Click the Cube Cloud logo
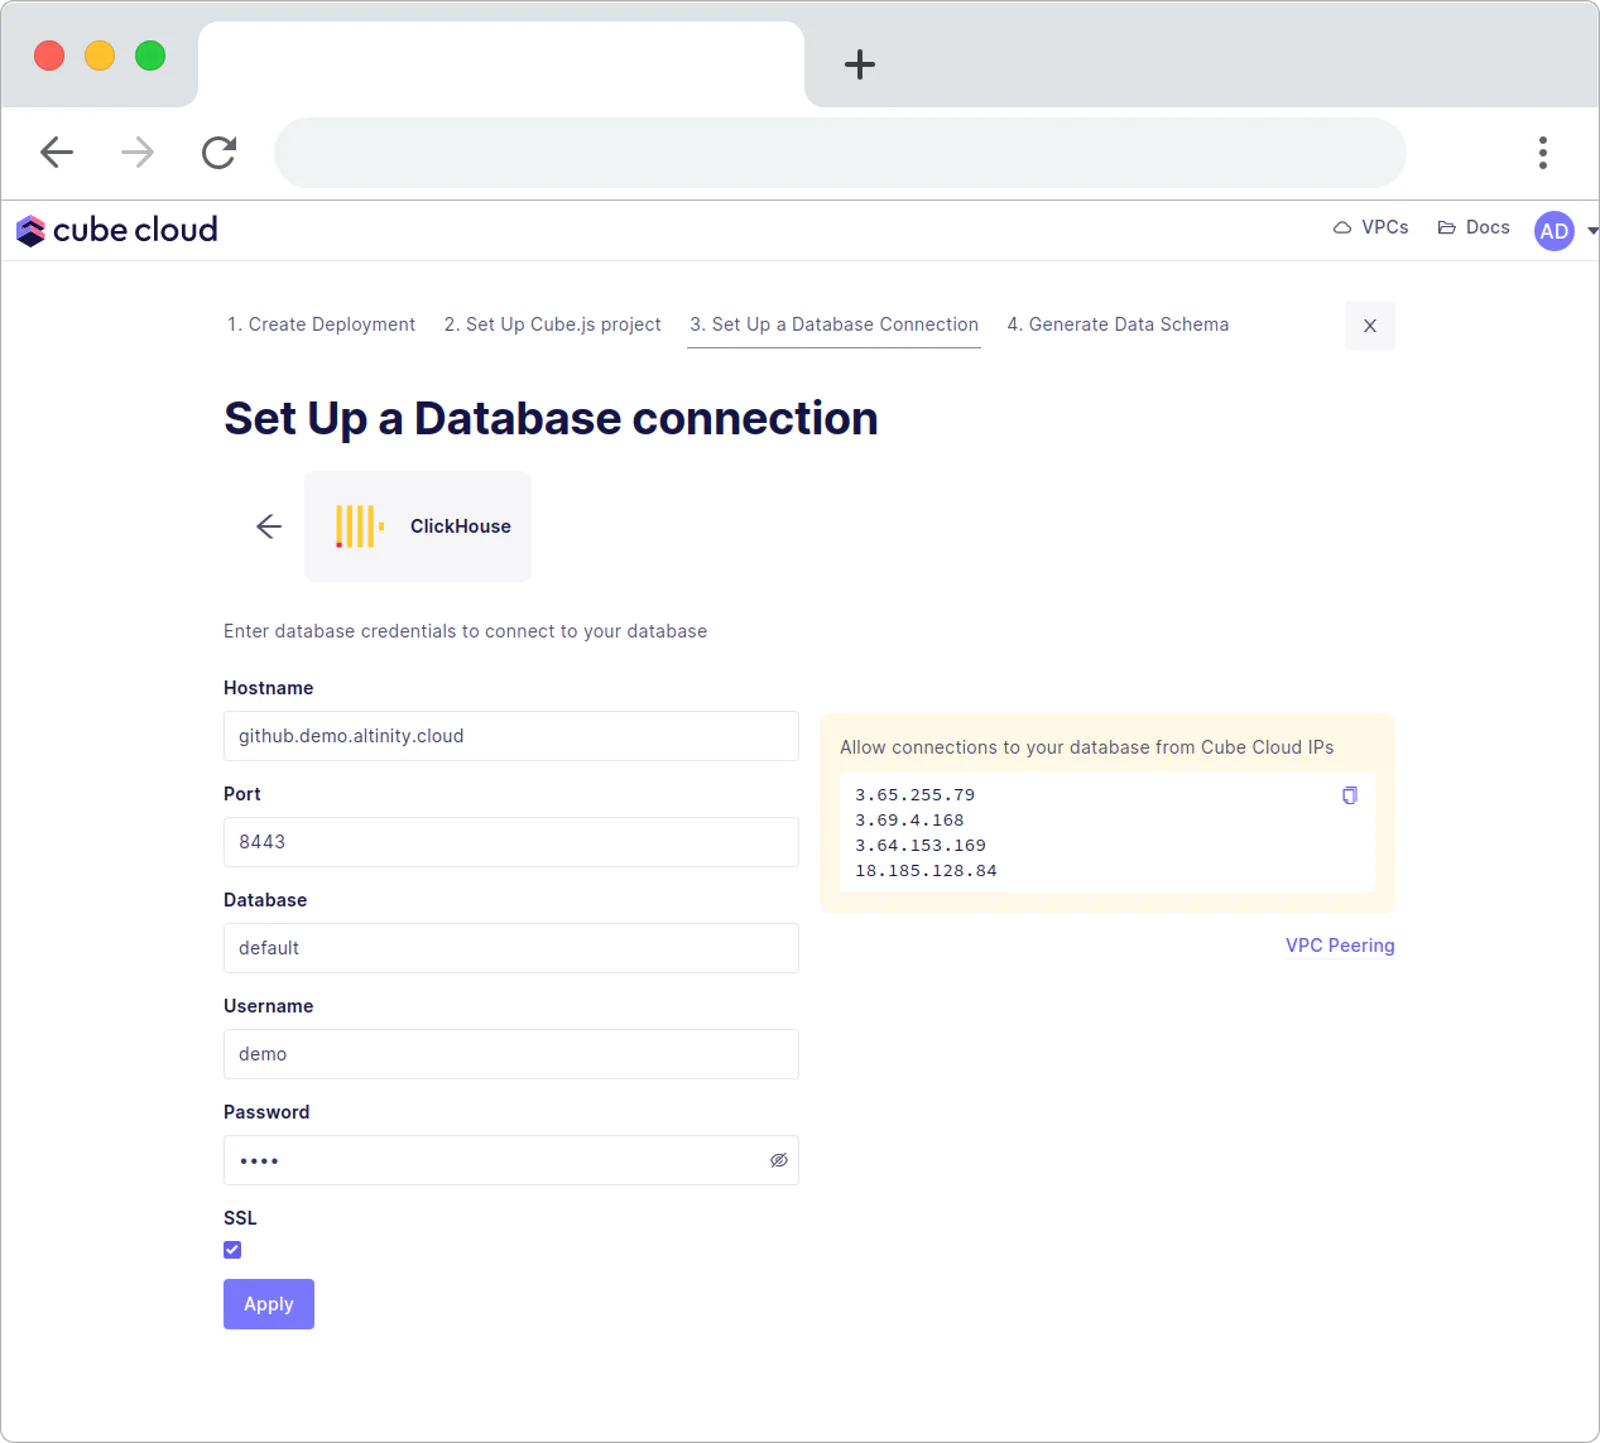The width and height of the screenshot is (1600, 1443). [117, 230]
